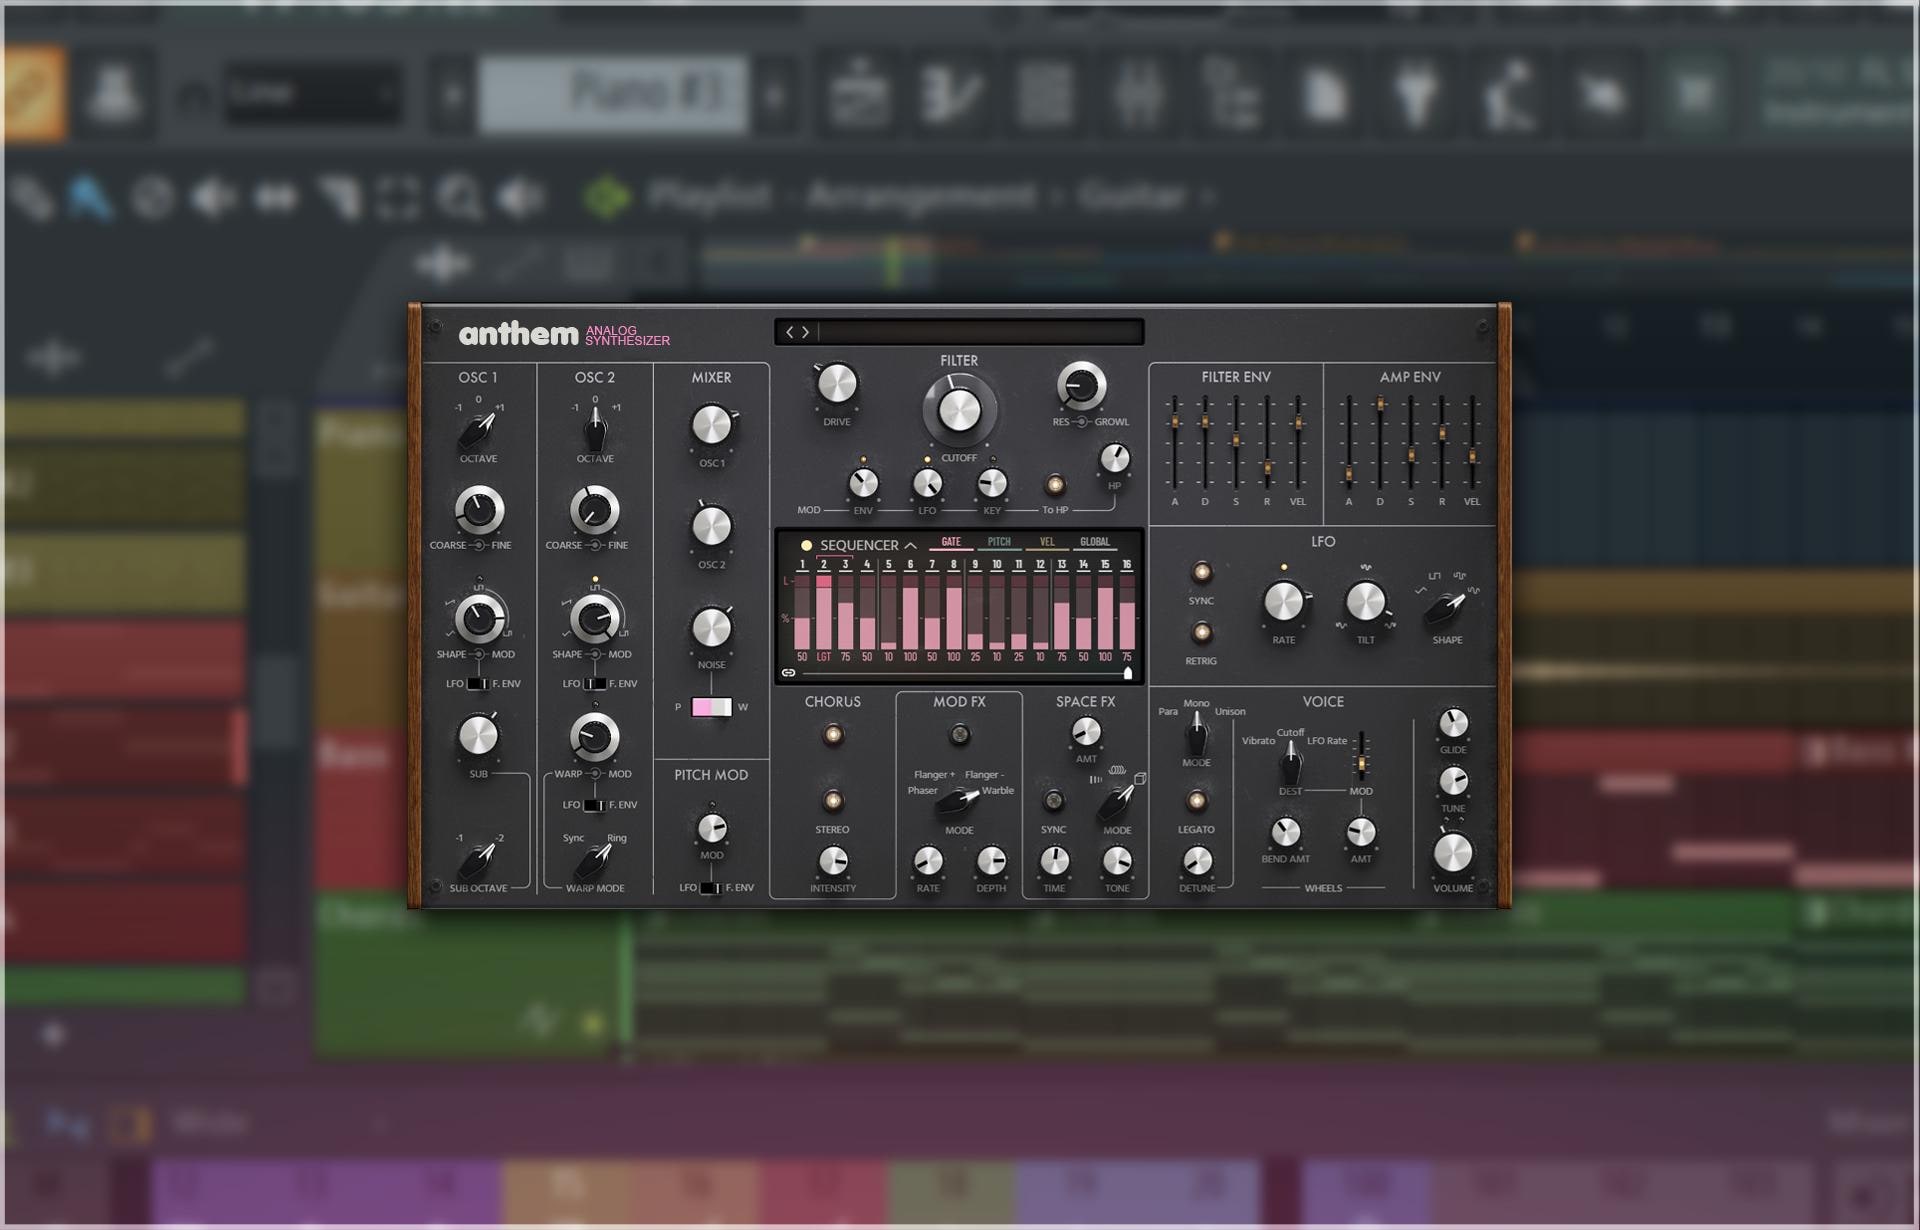Click the LFO SHAPE selector
This screenshot has width=1920, height=1230.
pos(1446,606)
